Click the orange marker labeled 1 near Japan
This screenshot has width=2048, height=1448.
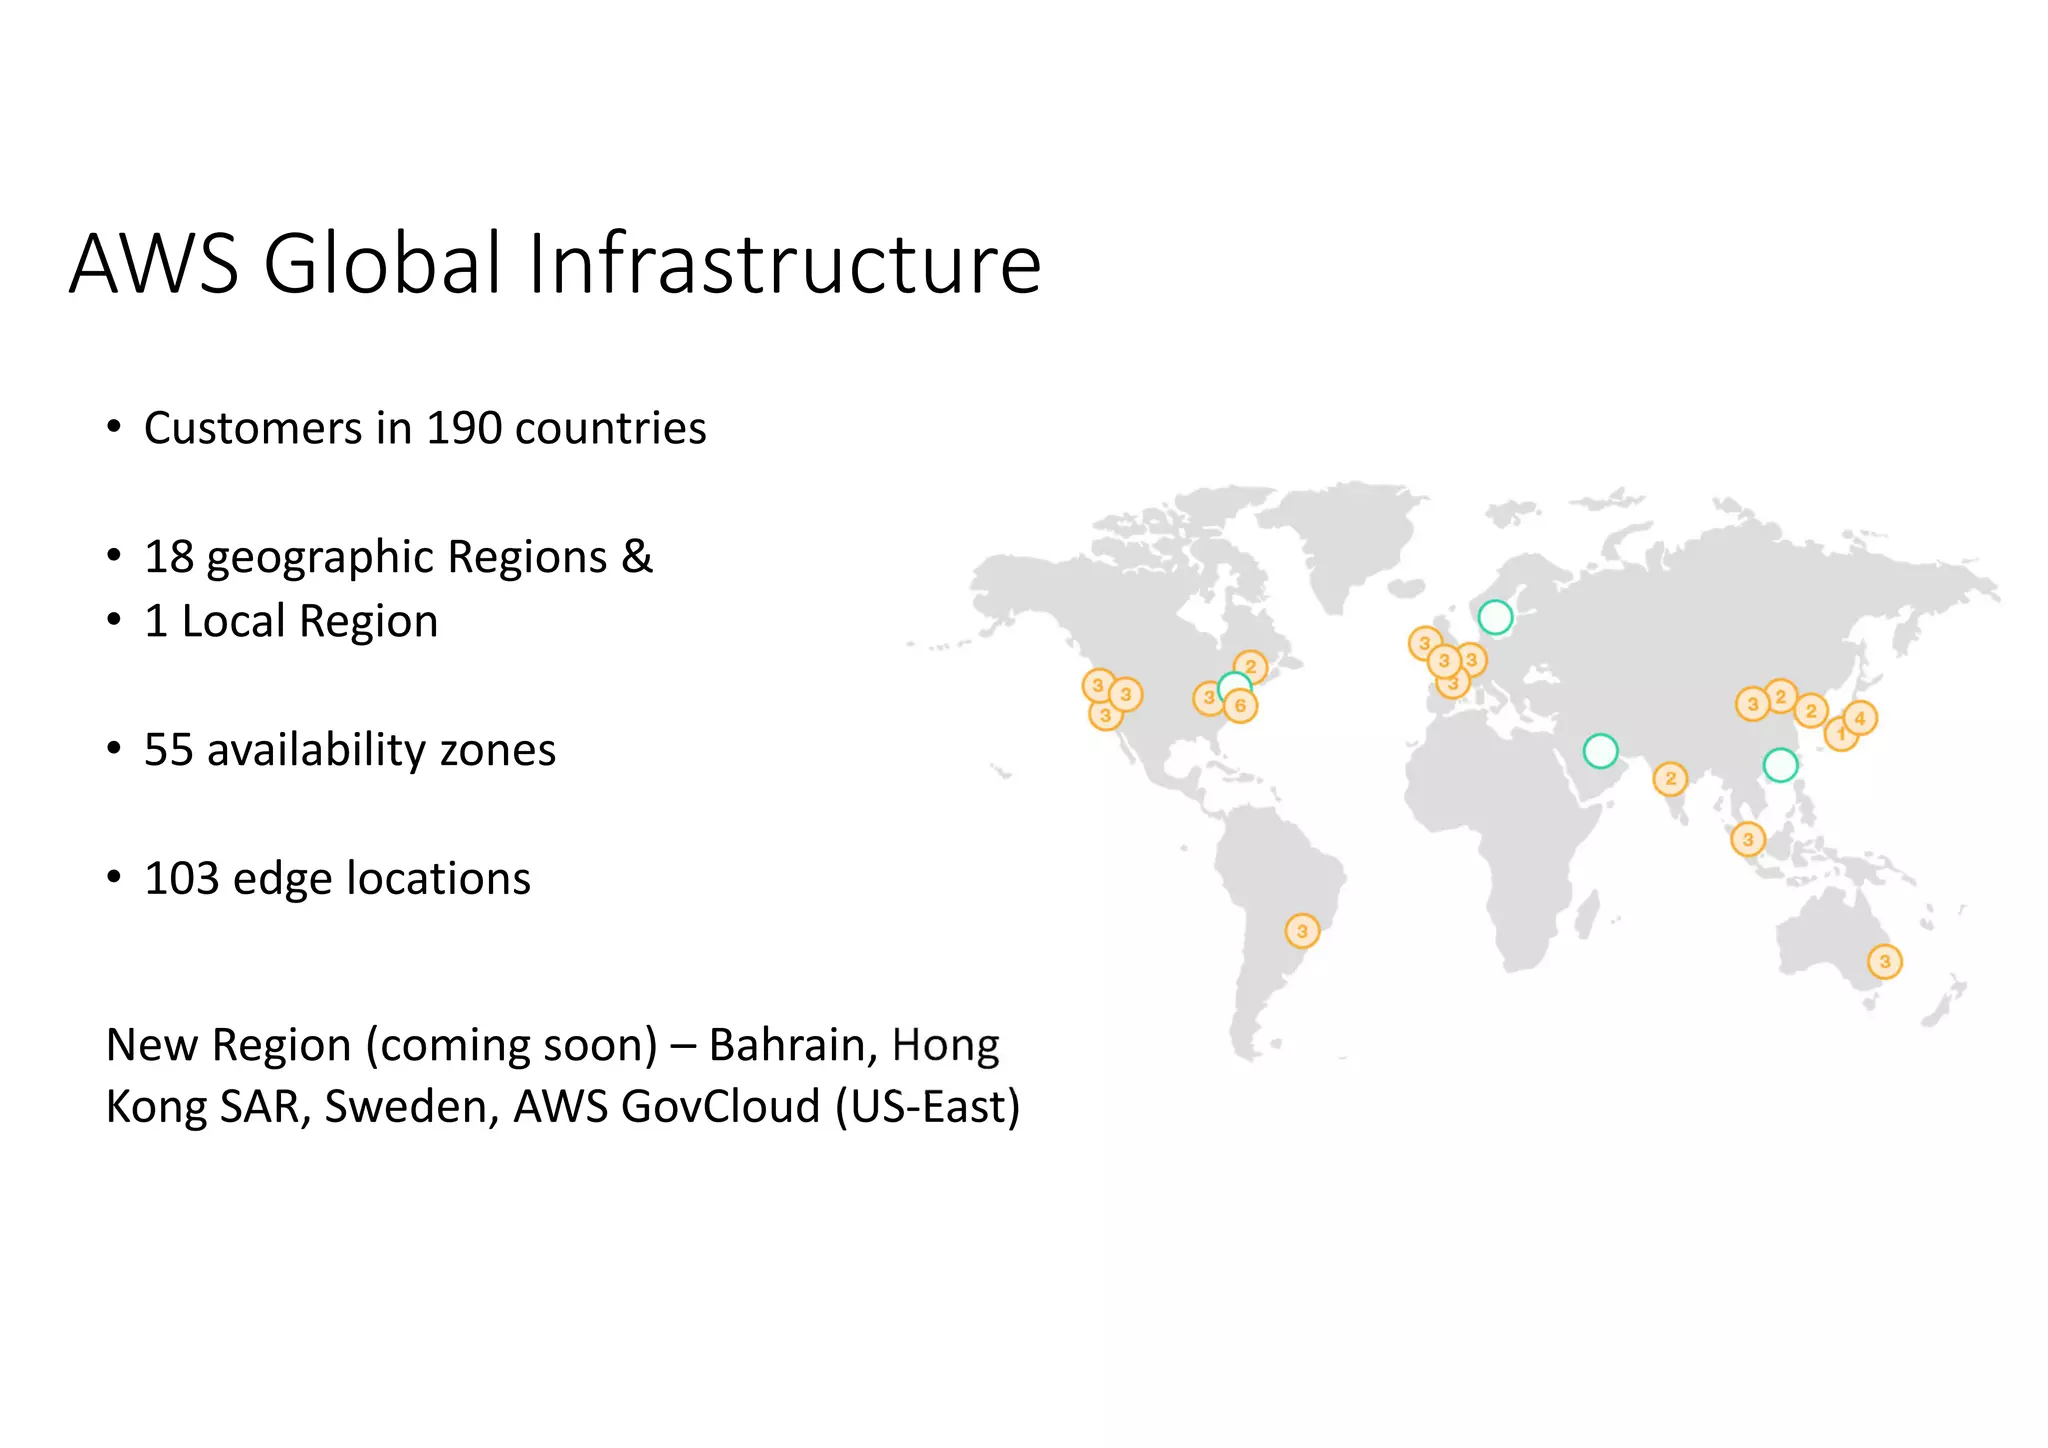(1840, 735)
